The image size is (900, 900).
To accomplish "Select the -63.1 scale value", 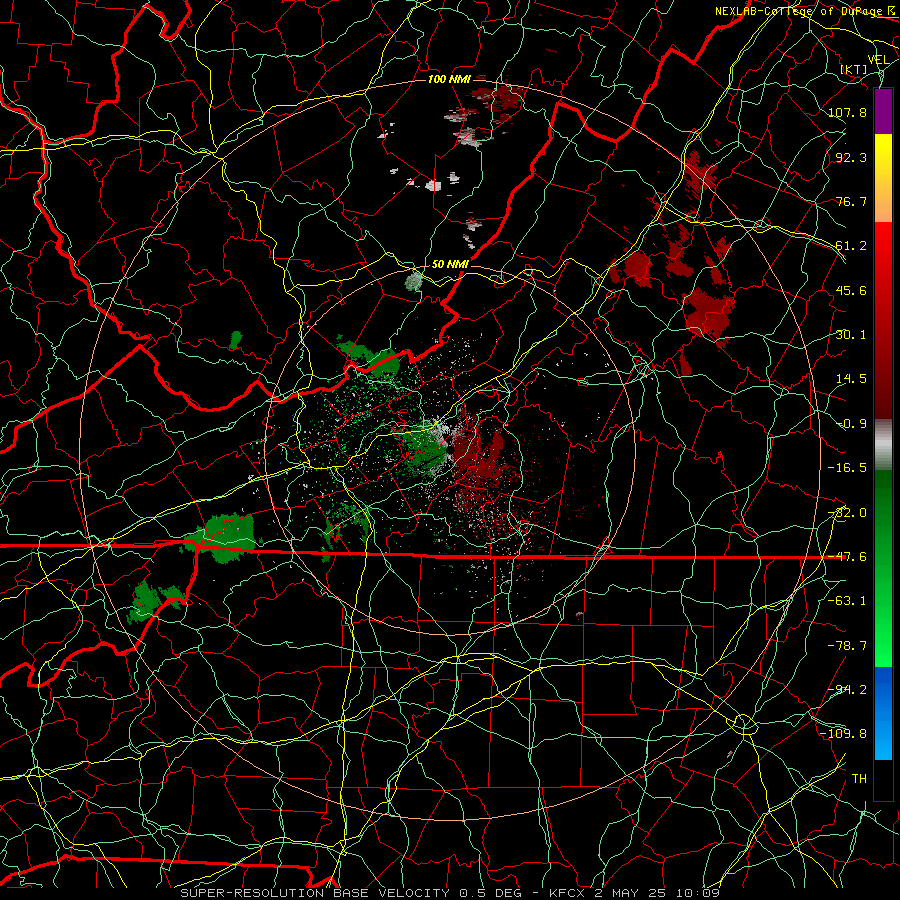I will pyautogui.click(x=847, y=601).
